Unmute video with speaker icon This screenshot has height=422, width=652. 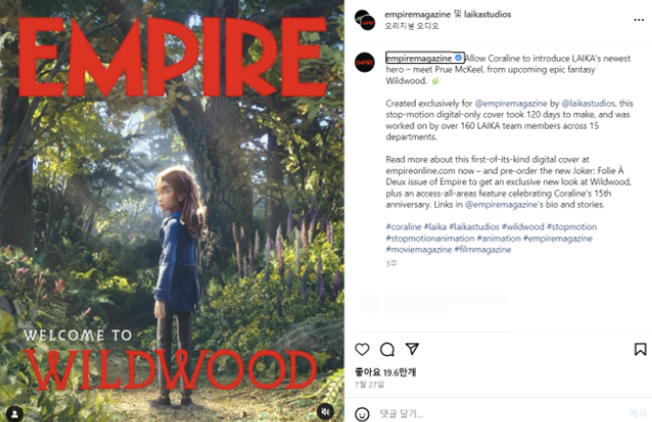[x=326, y=412]
